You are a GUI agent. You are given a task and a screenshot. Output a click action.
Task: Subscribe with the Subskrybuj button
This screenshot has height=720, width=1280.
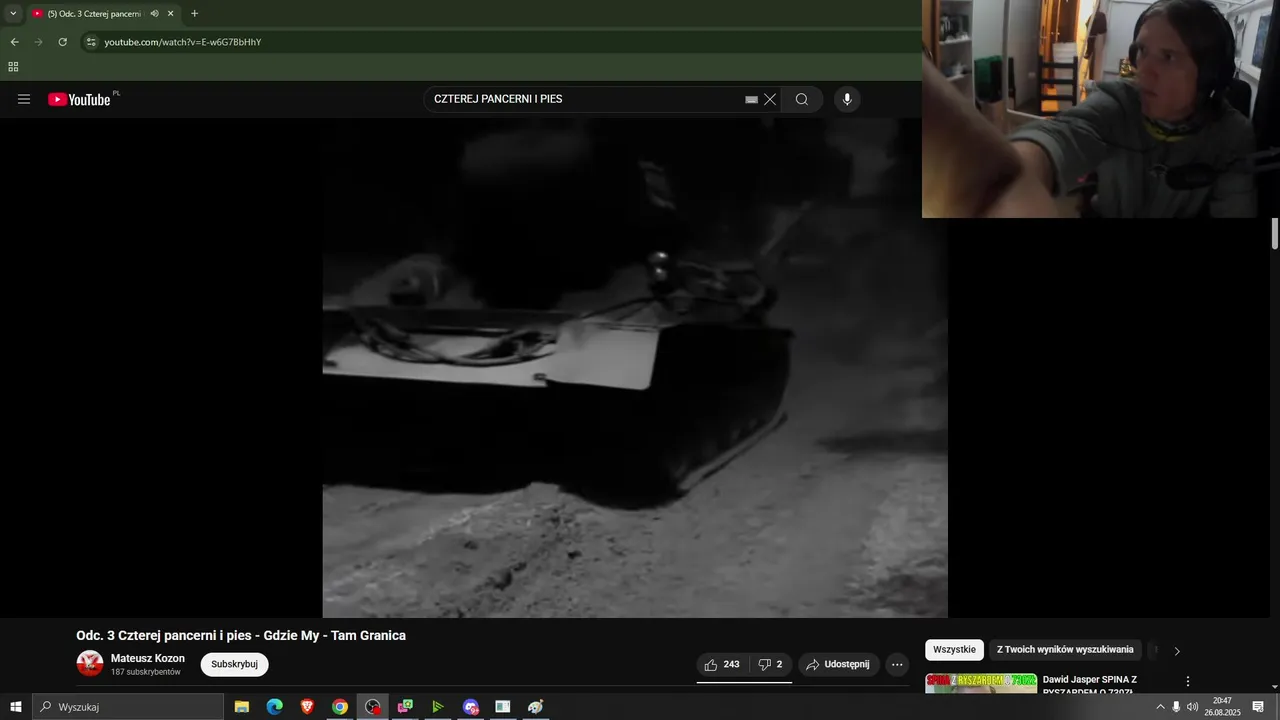[234, 664]
